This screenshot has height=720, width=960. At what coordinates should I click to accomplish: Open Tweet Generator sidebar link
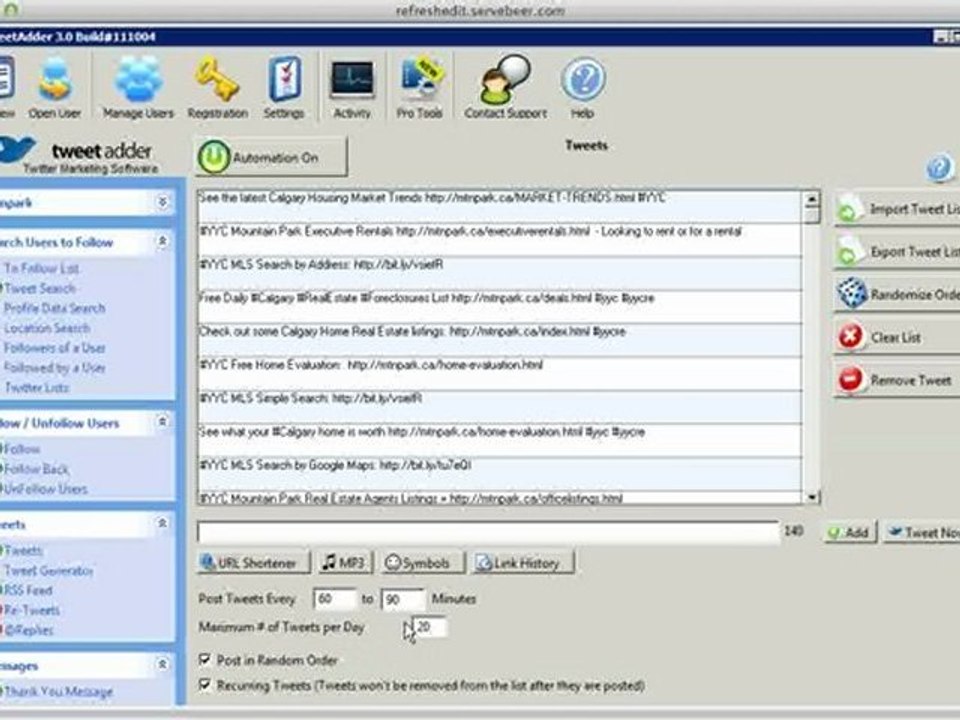[x=48, y=571]
